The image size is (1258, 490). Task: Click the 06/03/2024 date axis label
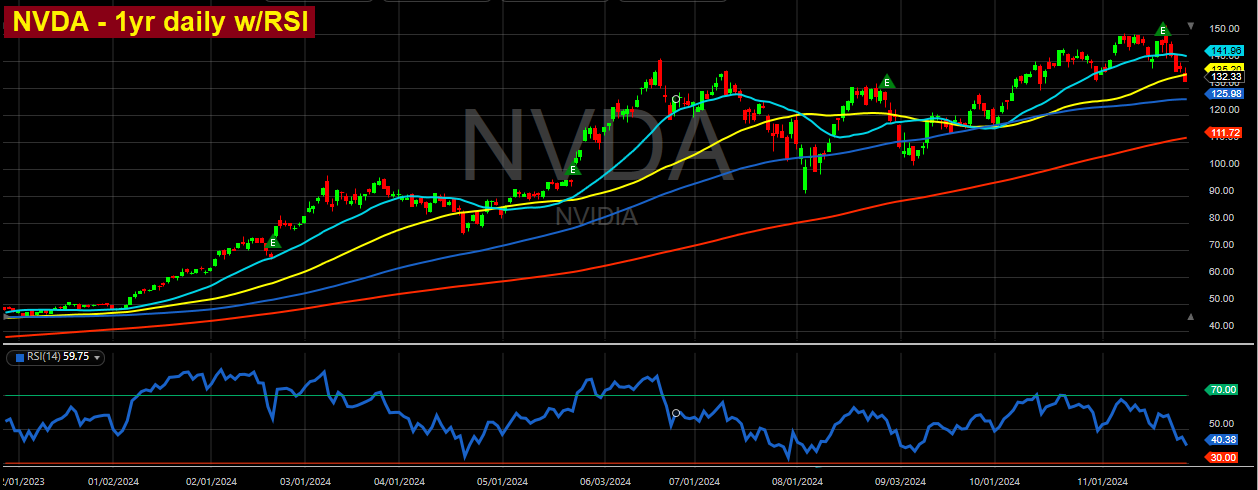603,481
